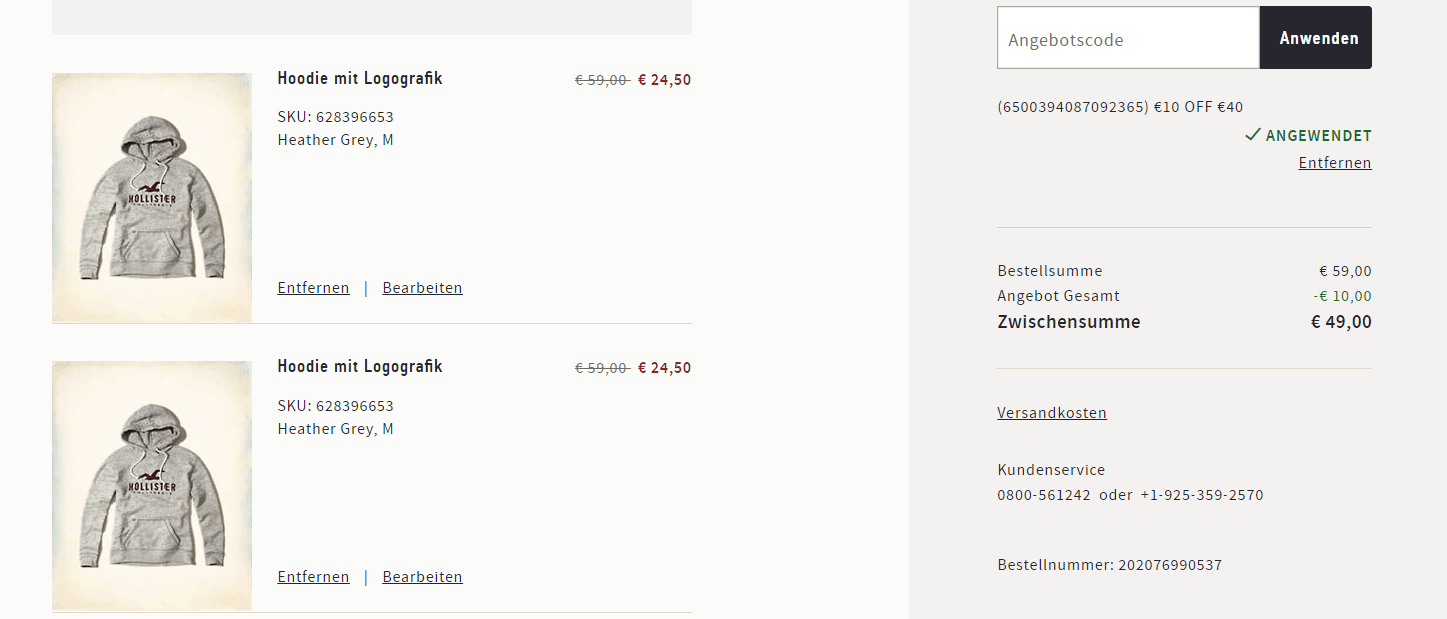Click the Kundenservice number 0800-561242
1447x619 pixels.
[x=1043, y=495]
